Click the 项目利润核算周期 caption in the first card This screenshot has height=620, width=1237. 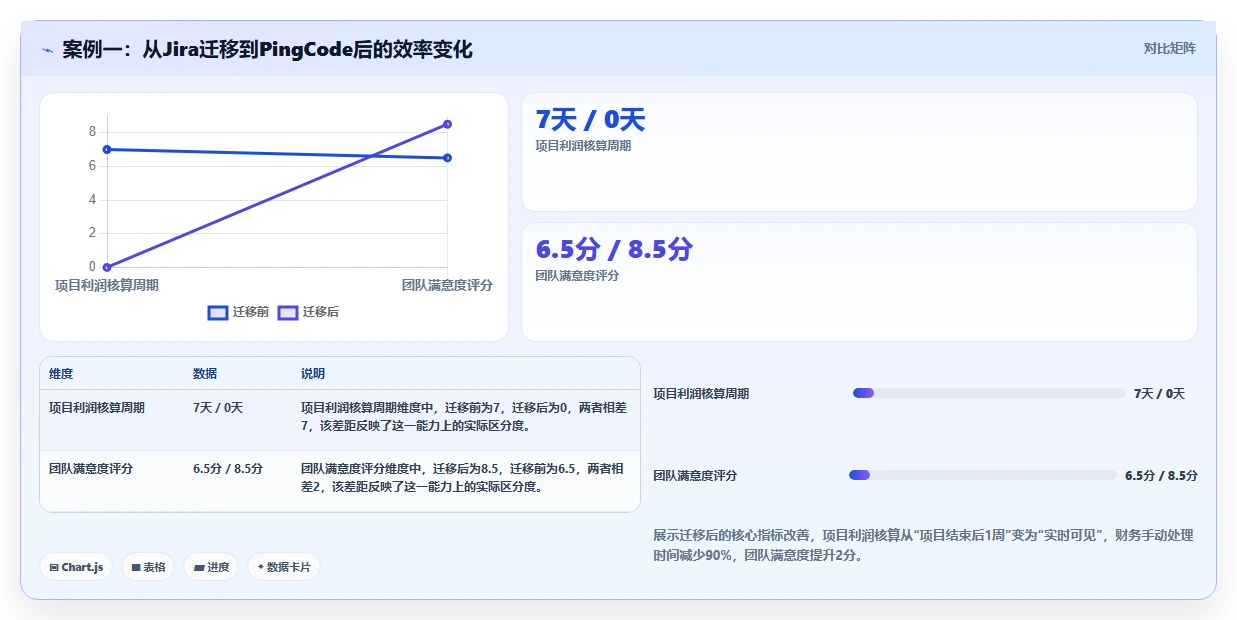tap(583, 146)
